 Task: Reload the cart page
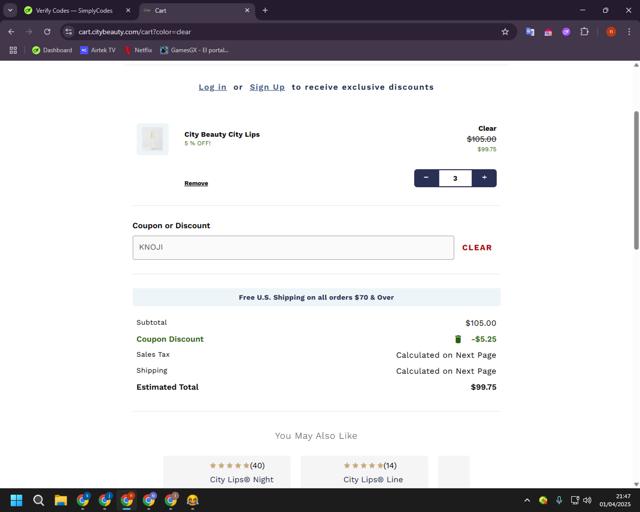[x=47, y=32]
